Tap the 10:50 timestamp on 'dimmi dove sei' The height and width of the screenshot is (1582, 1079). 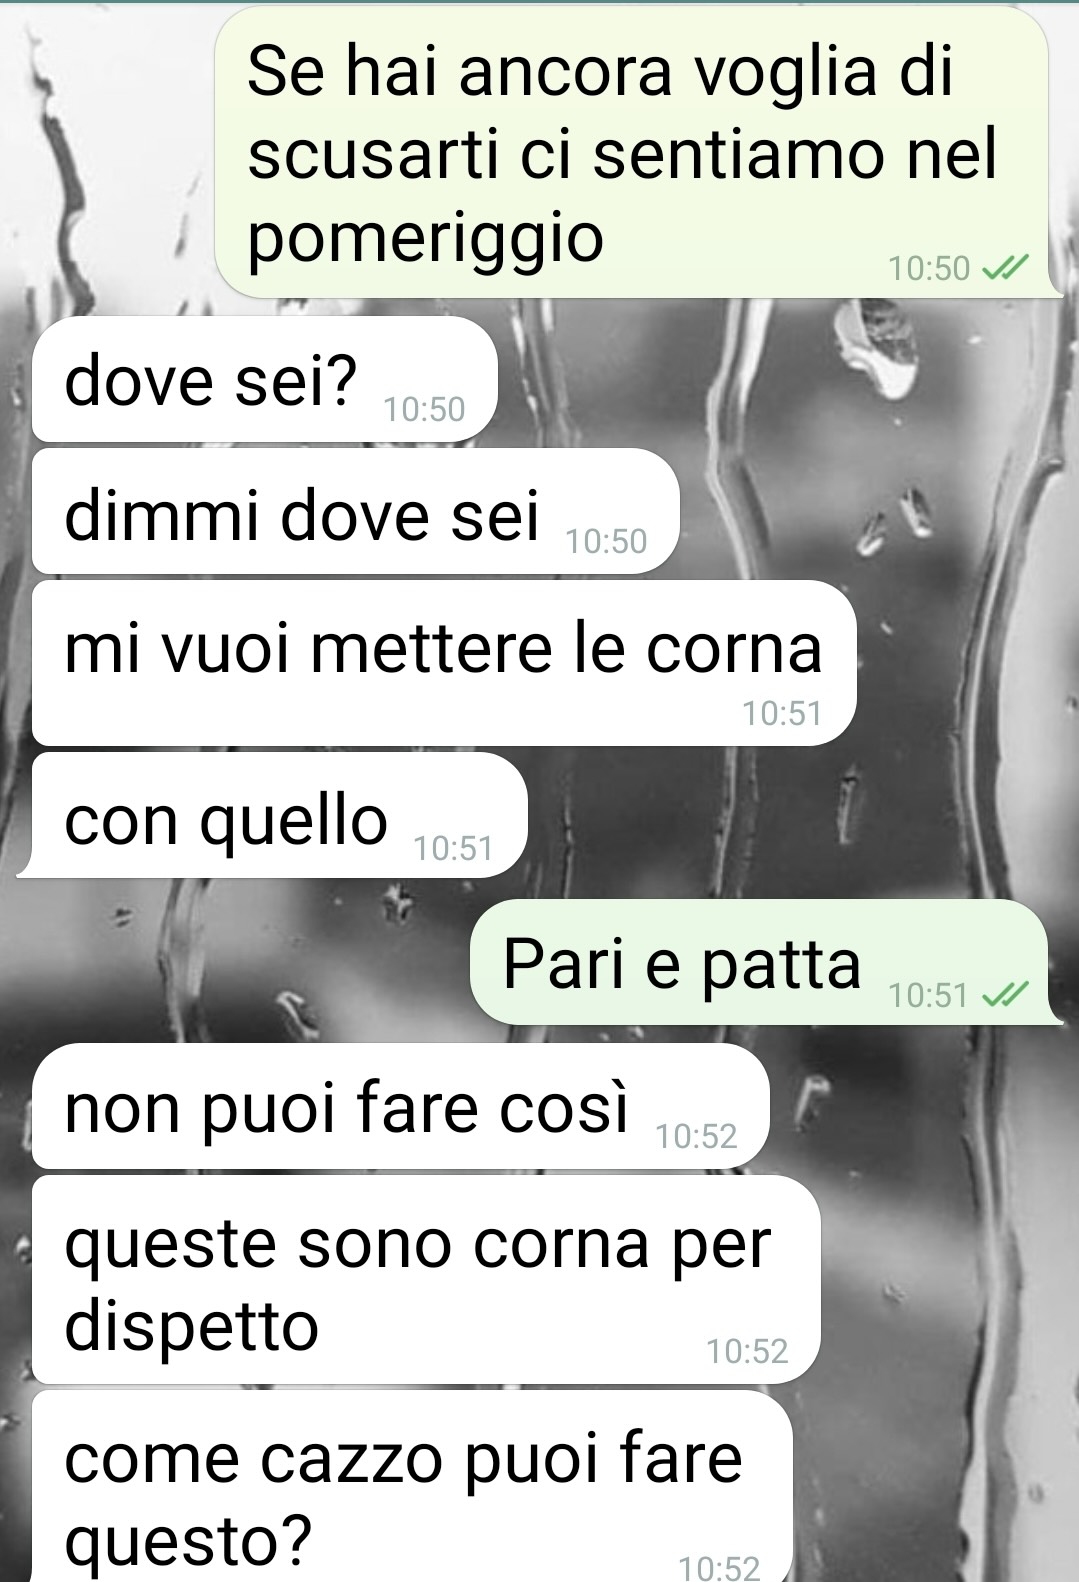(x=607, y=541)
